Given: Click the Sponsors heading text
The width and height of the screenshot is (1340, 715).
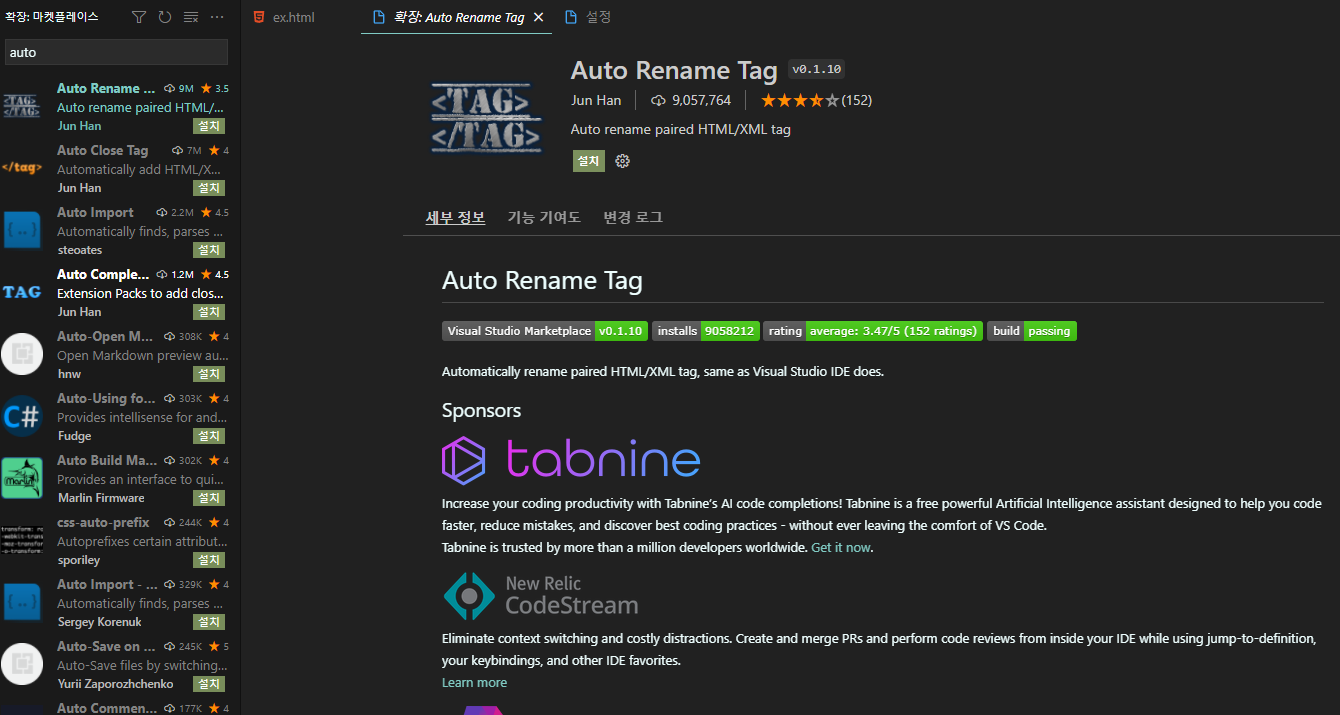Looking at the screenshot, I should (481, 410).
